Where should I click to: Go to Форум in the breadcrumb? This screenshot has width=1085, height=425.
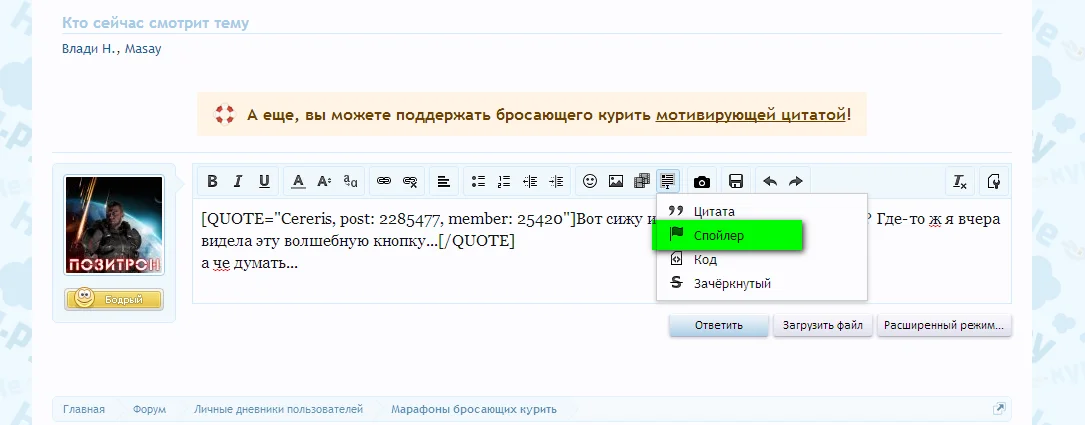149,409
